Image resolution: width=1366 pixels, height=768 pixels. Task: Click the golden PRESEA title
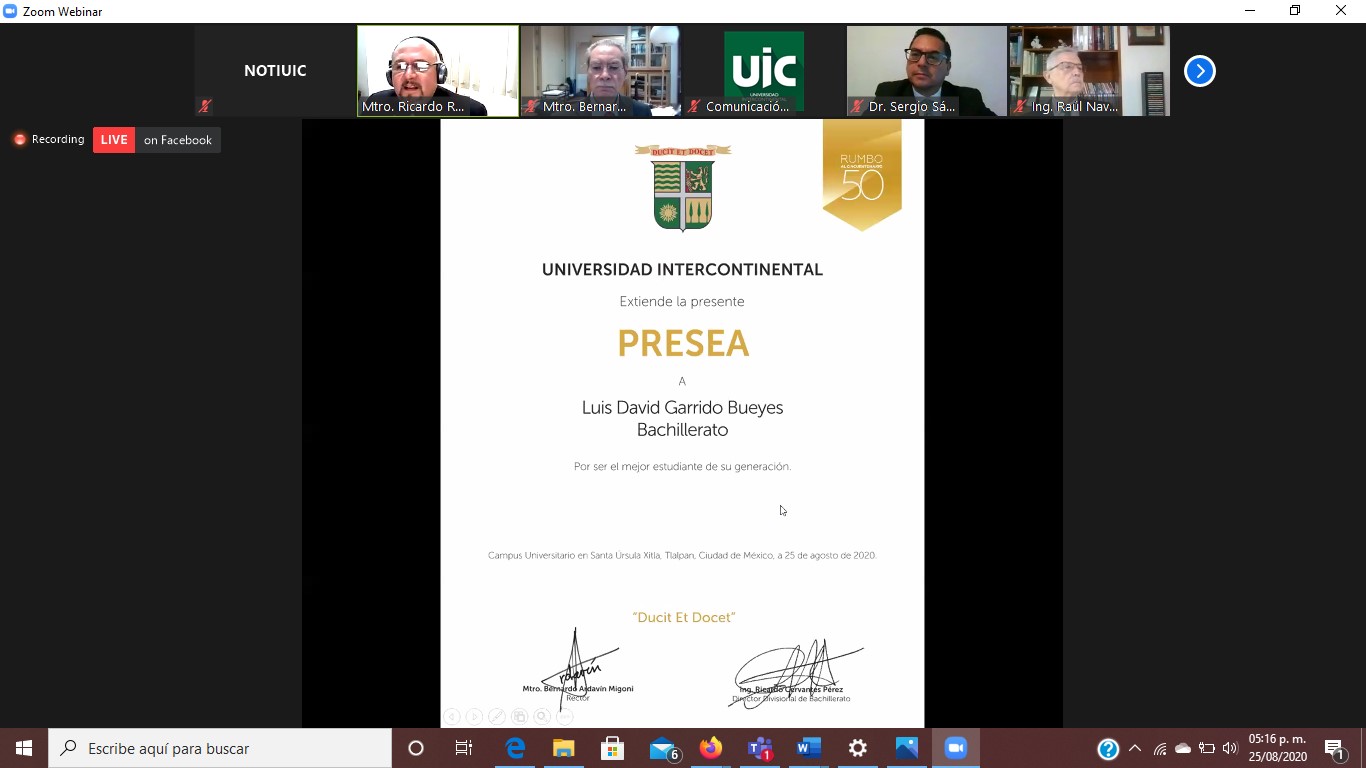click(683, 344)
